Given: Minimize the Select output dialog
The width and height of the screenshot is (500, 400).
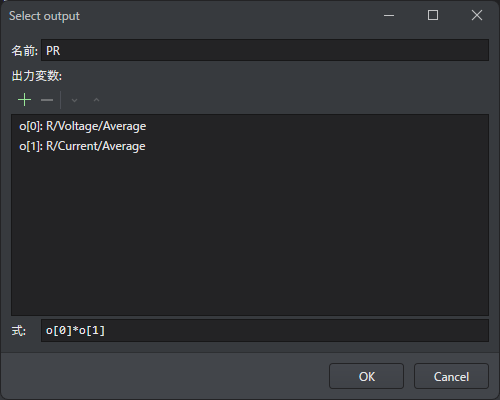Looking at the screenshot, I should tap(389, 15).
